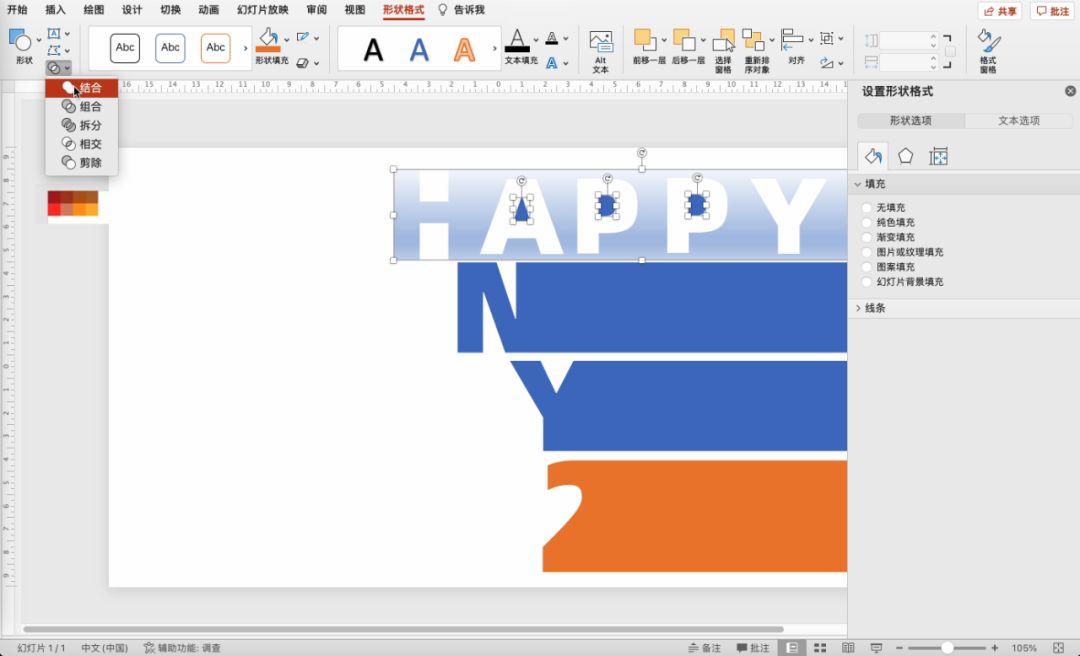Open the size & properties tab icon
The width and height of the screenshot is (1080, 656).
pos(938,156)
